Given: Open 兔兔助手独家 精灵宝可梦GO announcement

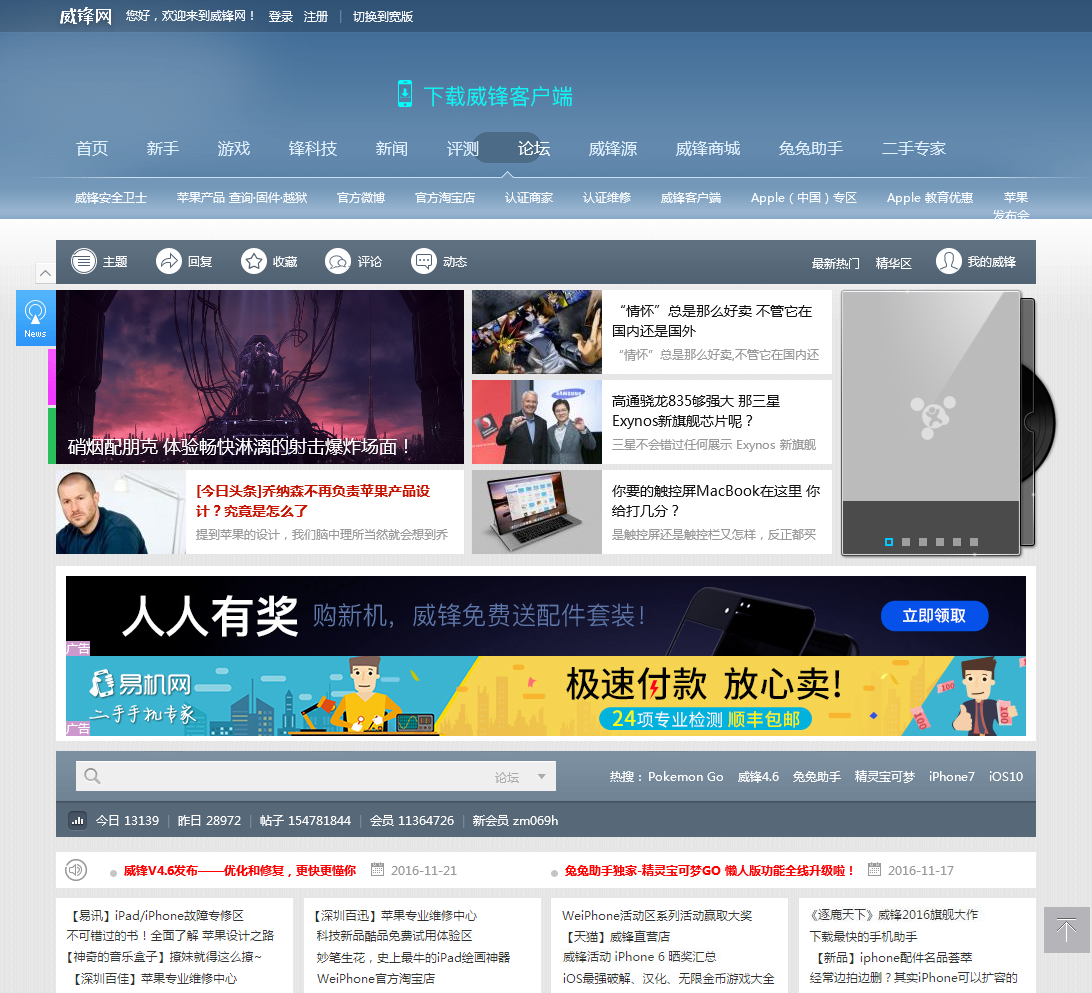Looking at the screenshot, I should (x=709, y=870).
